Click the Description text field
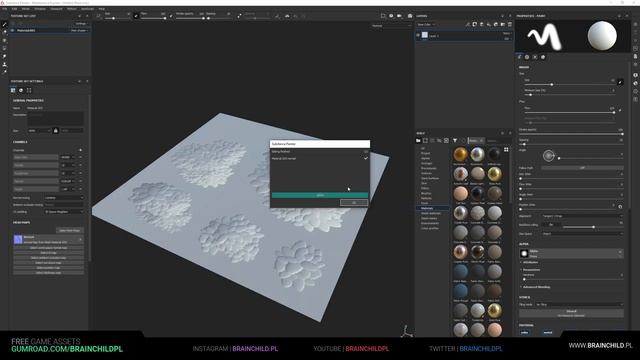The image size is (640, 360). point(55,119)
